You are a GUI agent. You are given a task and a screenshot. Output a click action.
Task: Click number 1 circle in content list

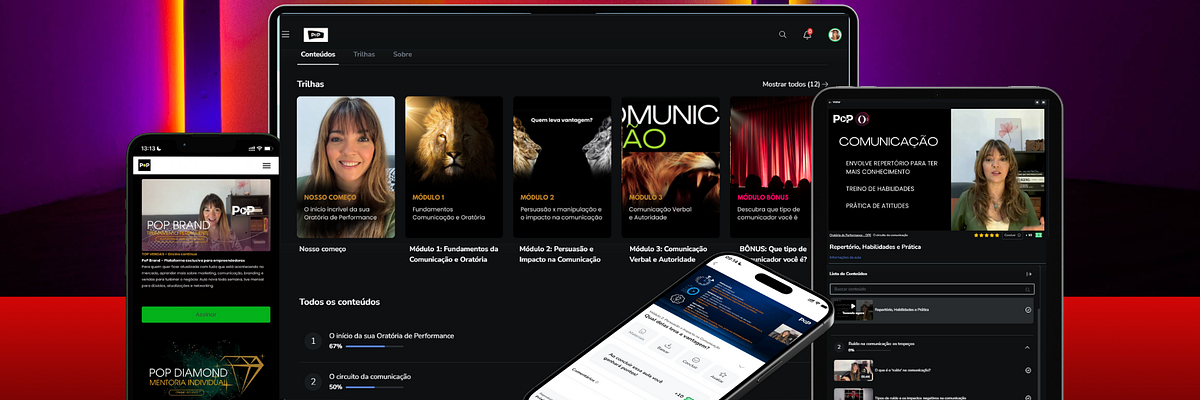[312, 341]
